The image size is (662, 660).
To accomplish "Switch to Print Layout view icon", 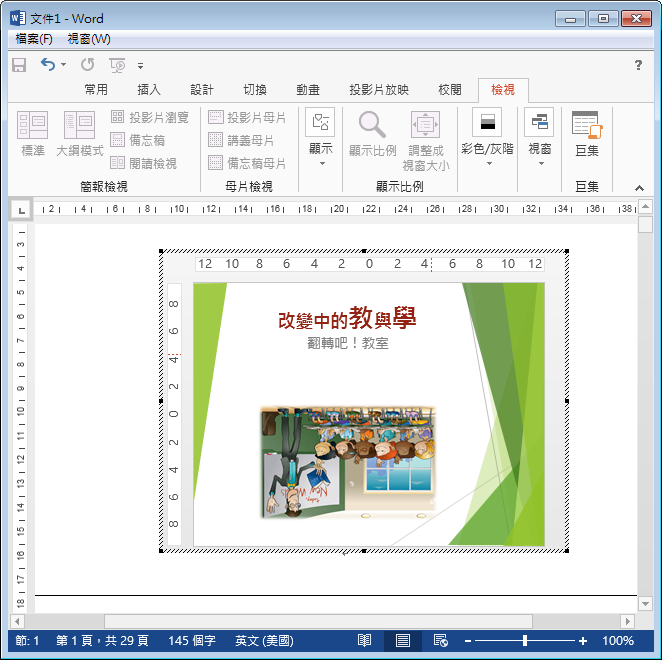I will [402, 641].
